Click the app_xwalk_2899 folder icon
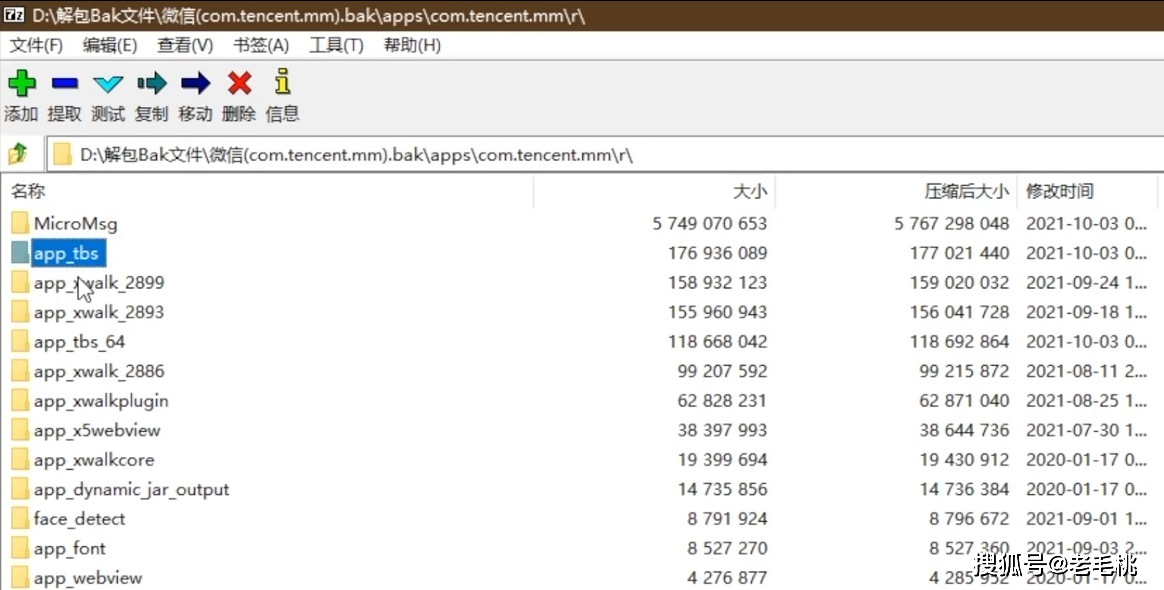The image size is (1164, 590). (x=20, y=283)
